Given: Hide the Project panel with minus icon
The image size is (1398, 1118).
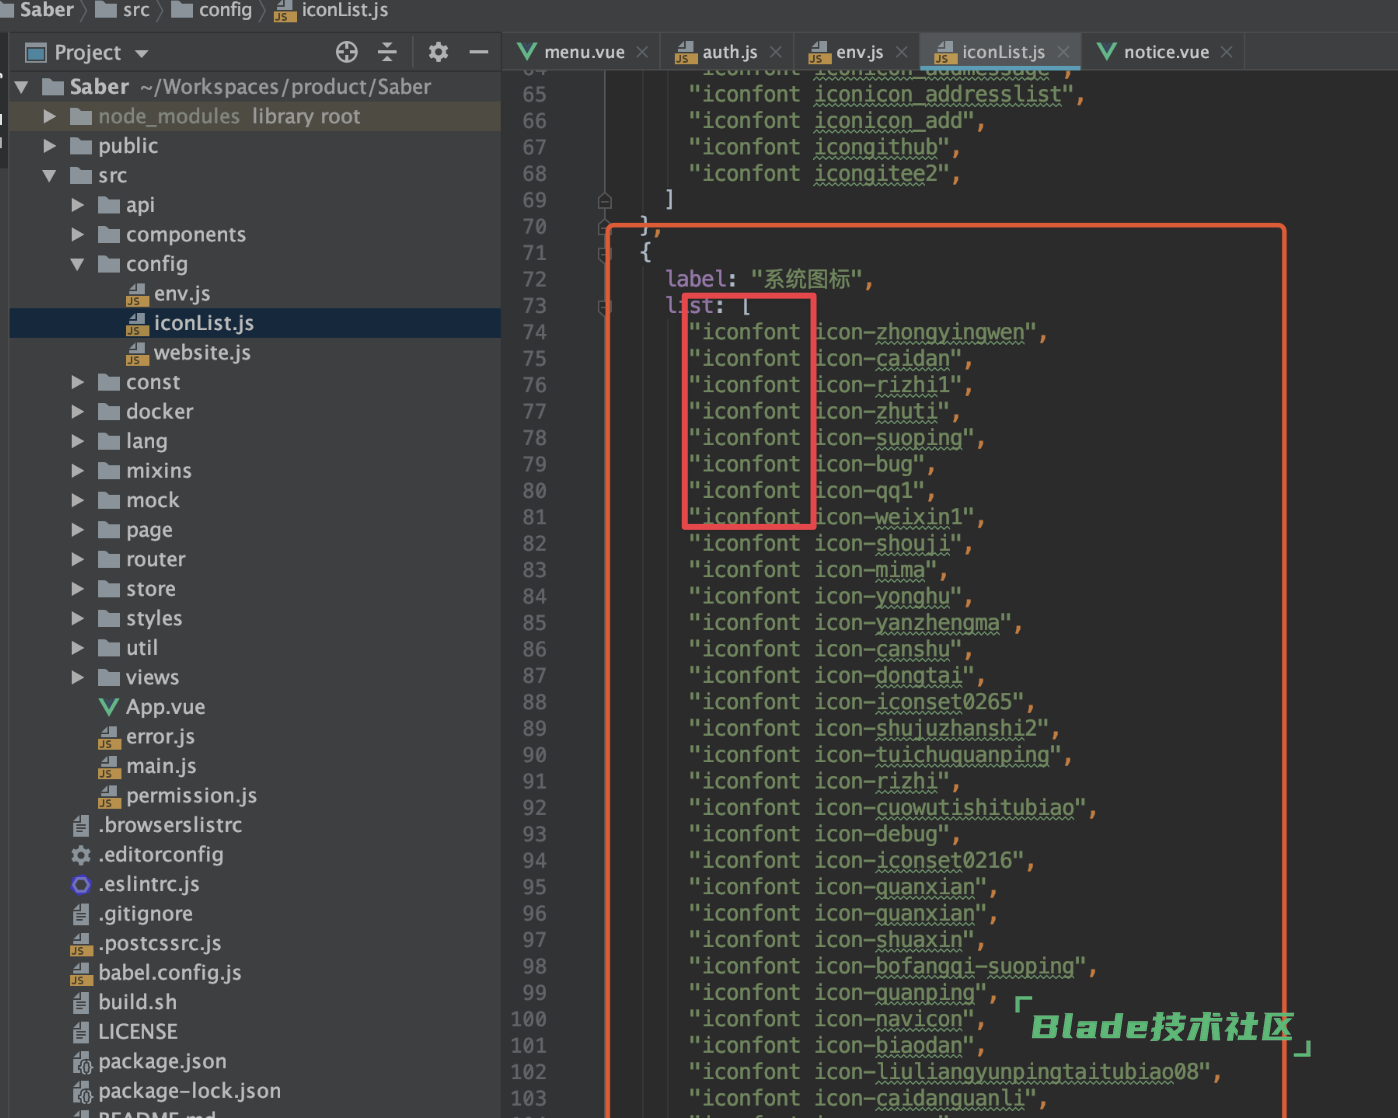Looking at the screenshot, I should pyautogui.click(x=479, y=52).
